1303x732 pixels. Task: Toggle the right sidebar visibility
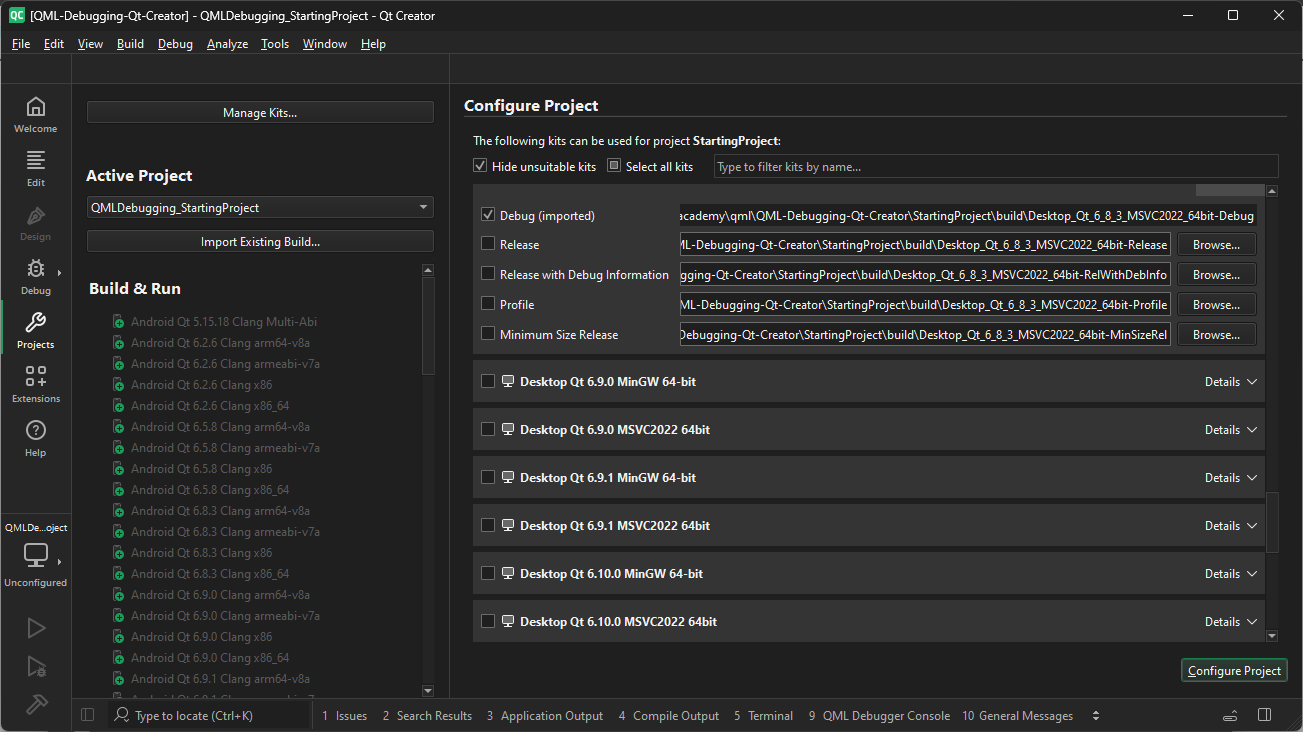[1265, 715]
